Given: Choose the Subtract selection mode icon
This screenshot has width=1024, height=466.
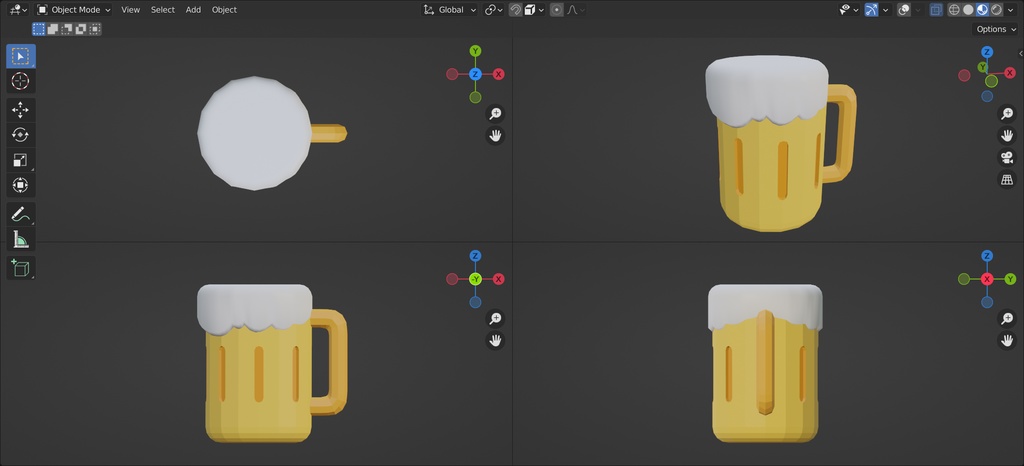Looking at the screenshot, I should (x=67, y=29).
